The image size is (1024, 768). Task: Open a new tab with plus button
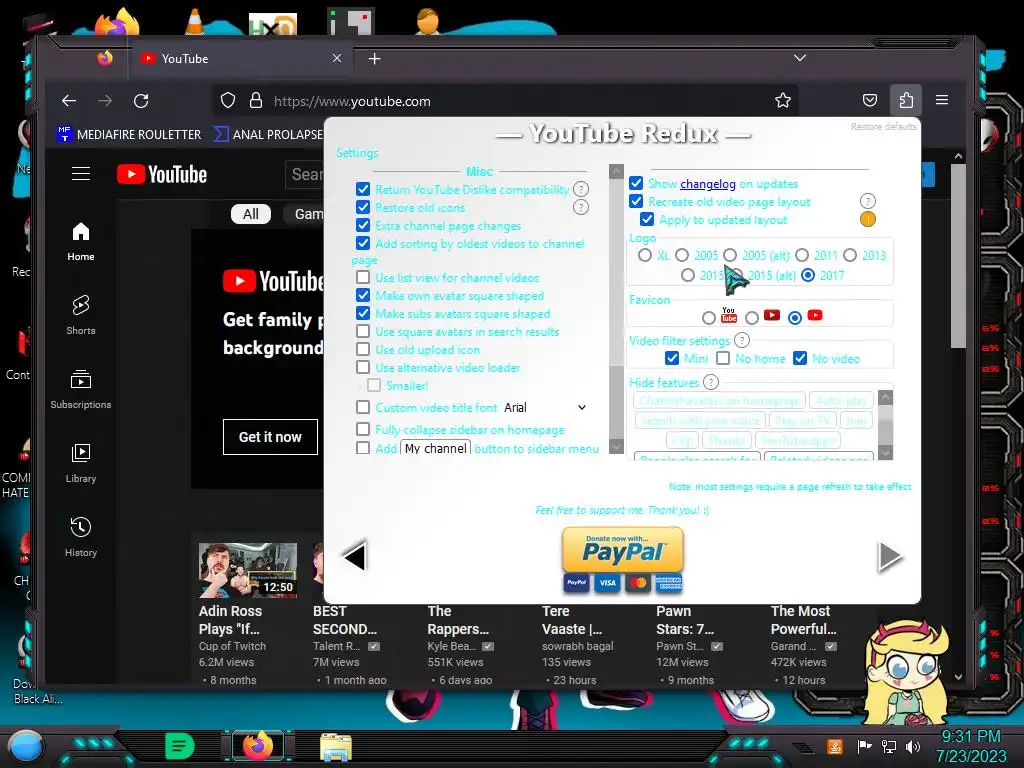[x=374, y=59]
